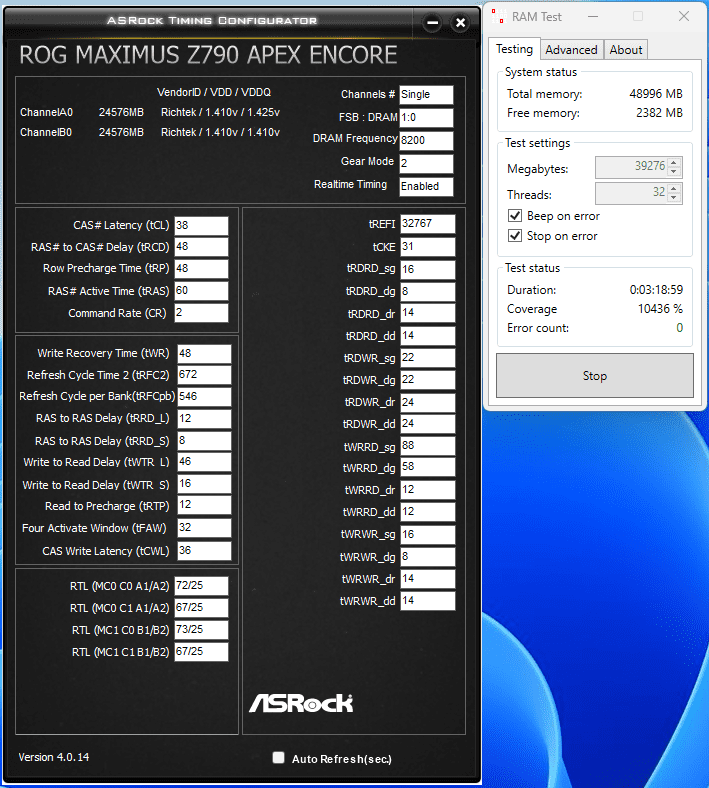Click the tWTR_S value field

205,484
